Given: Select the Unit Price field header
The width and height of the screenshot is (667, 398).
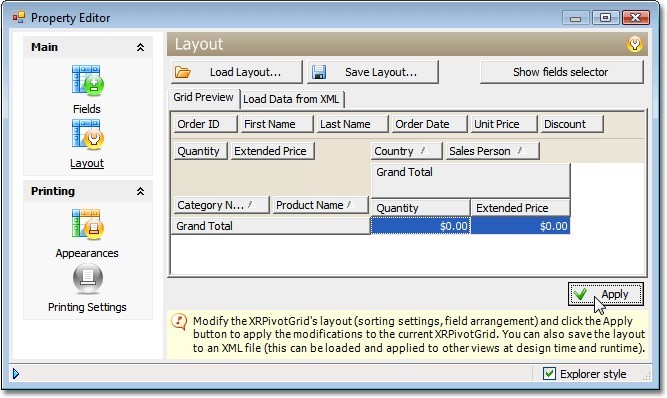Looking at the screenshot, I should (x=504, y=124).
